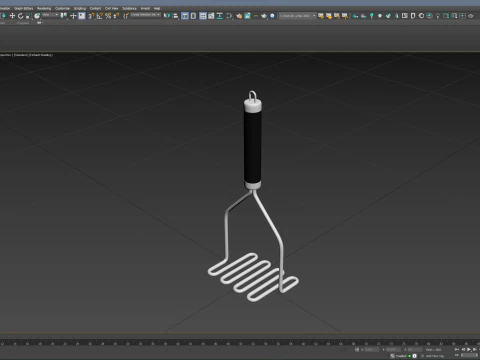
Task: Click the current frame number field
Action: click(469, 355)
